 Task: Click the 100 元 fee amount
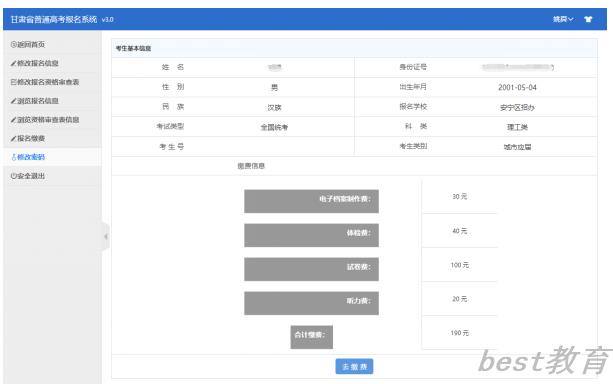click(x=459, y=265)
